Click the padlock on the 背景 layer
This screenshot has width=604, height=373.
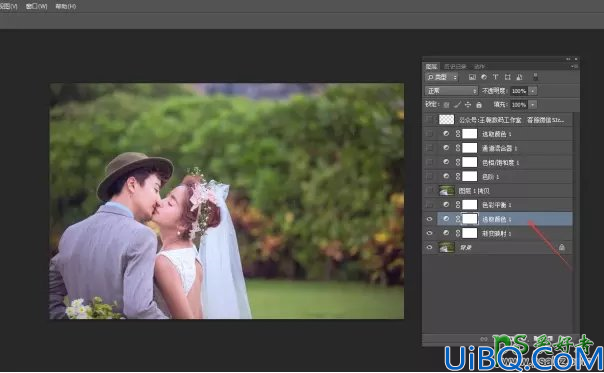click(562, 247)
